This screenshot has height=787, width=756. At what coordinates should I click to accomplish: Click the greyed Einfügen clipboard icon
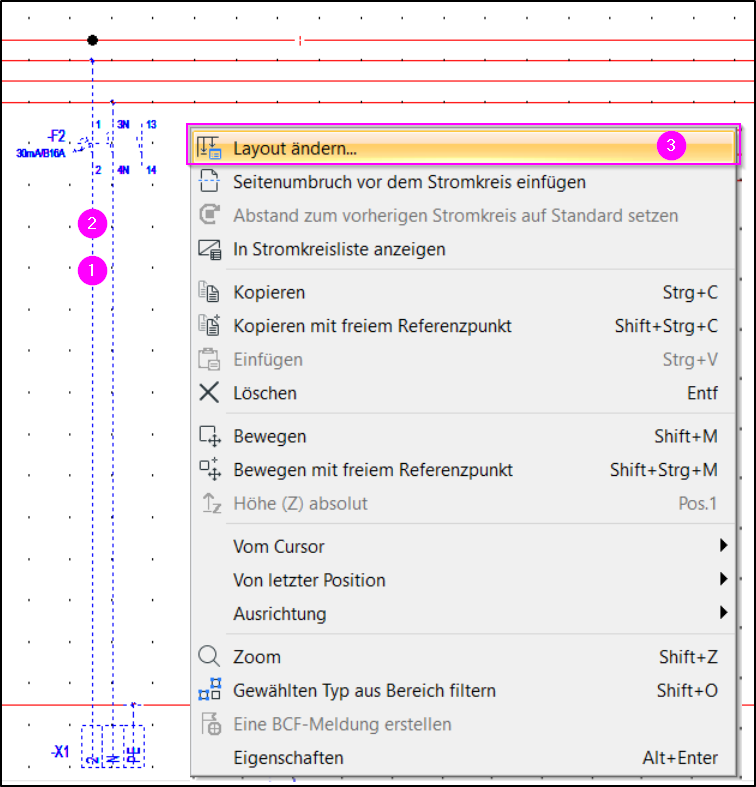tap(209, 359)
